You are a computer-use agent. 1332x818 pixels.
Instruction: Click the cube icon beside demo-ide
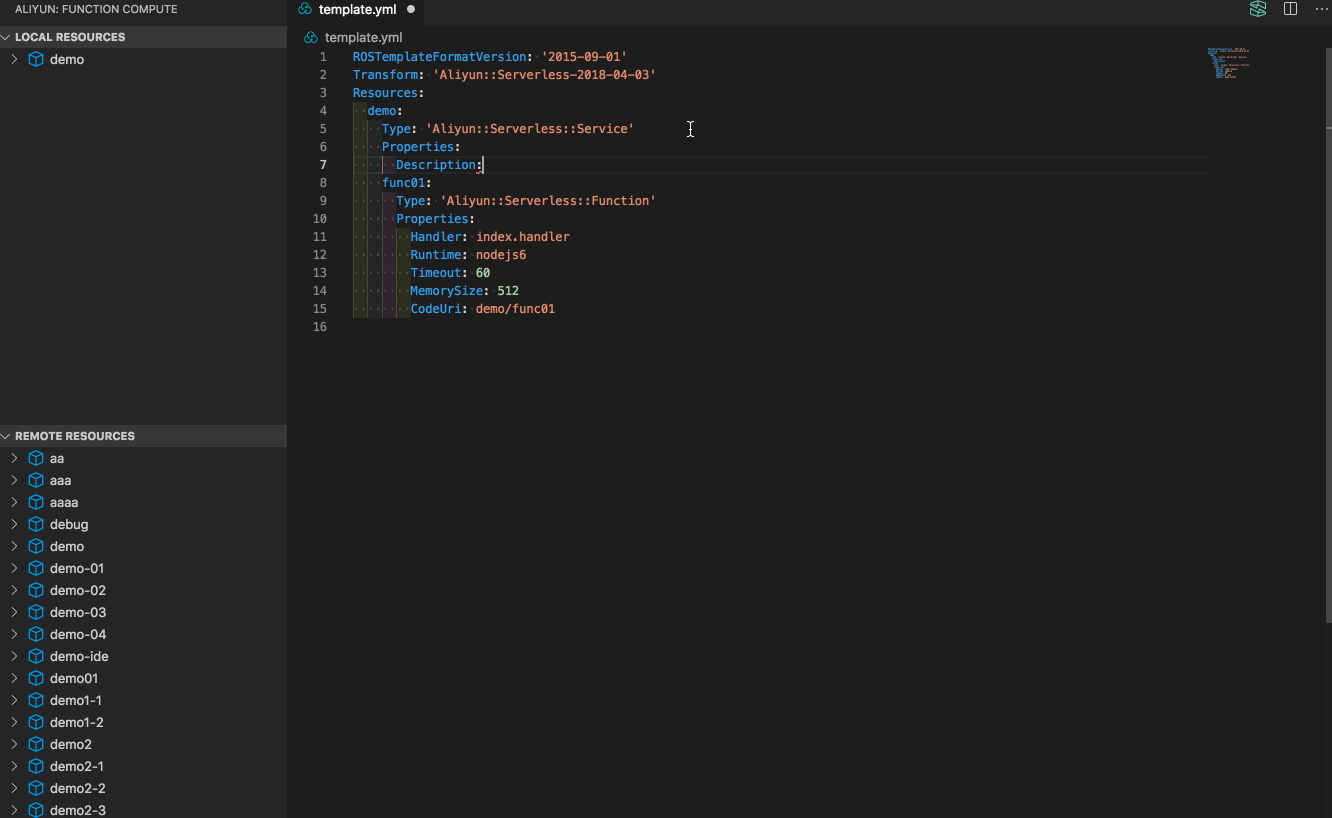click(36, 656)
